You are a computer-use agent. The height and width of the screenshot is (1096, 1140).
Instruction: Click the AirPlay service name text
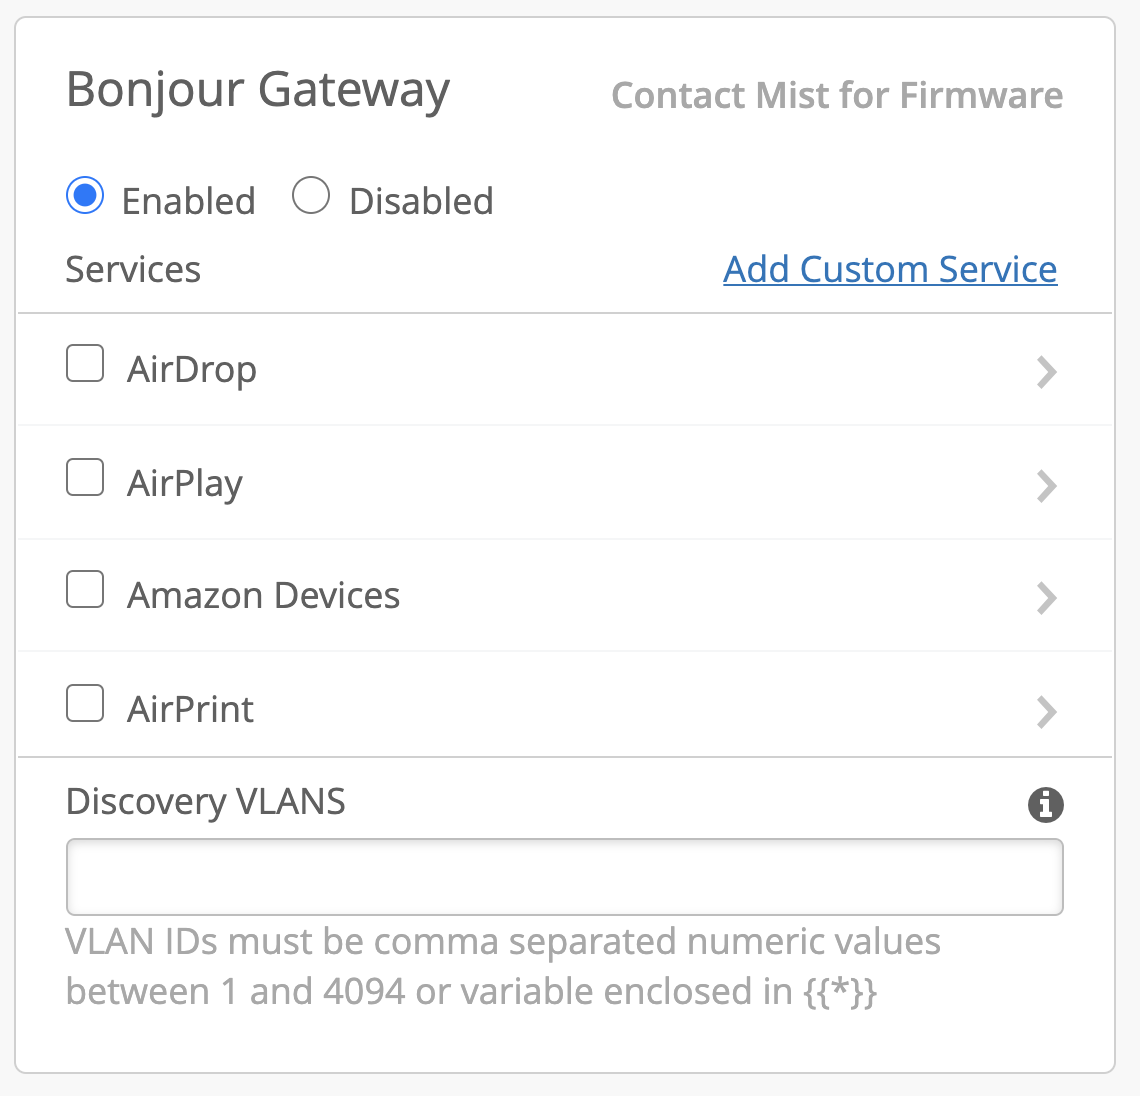(x=185, y=484)
